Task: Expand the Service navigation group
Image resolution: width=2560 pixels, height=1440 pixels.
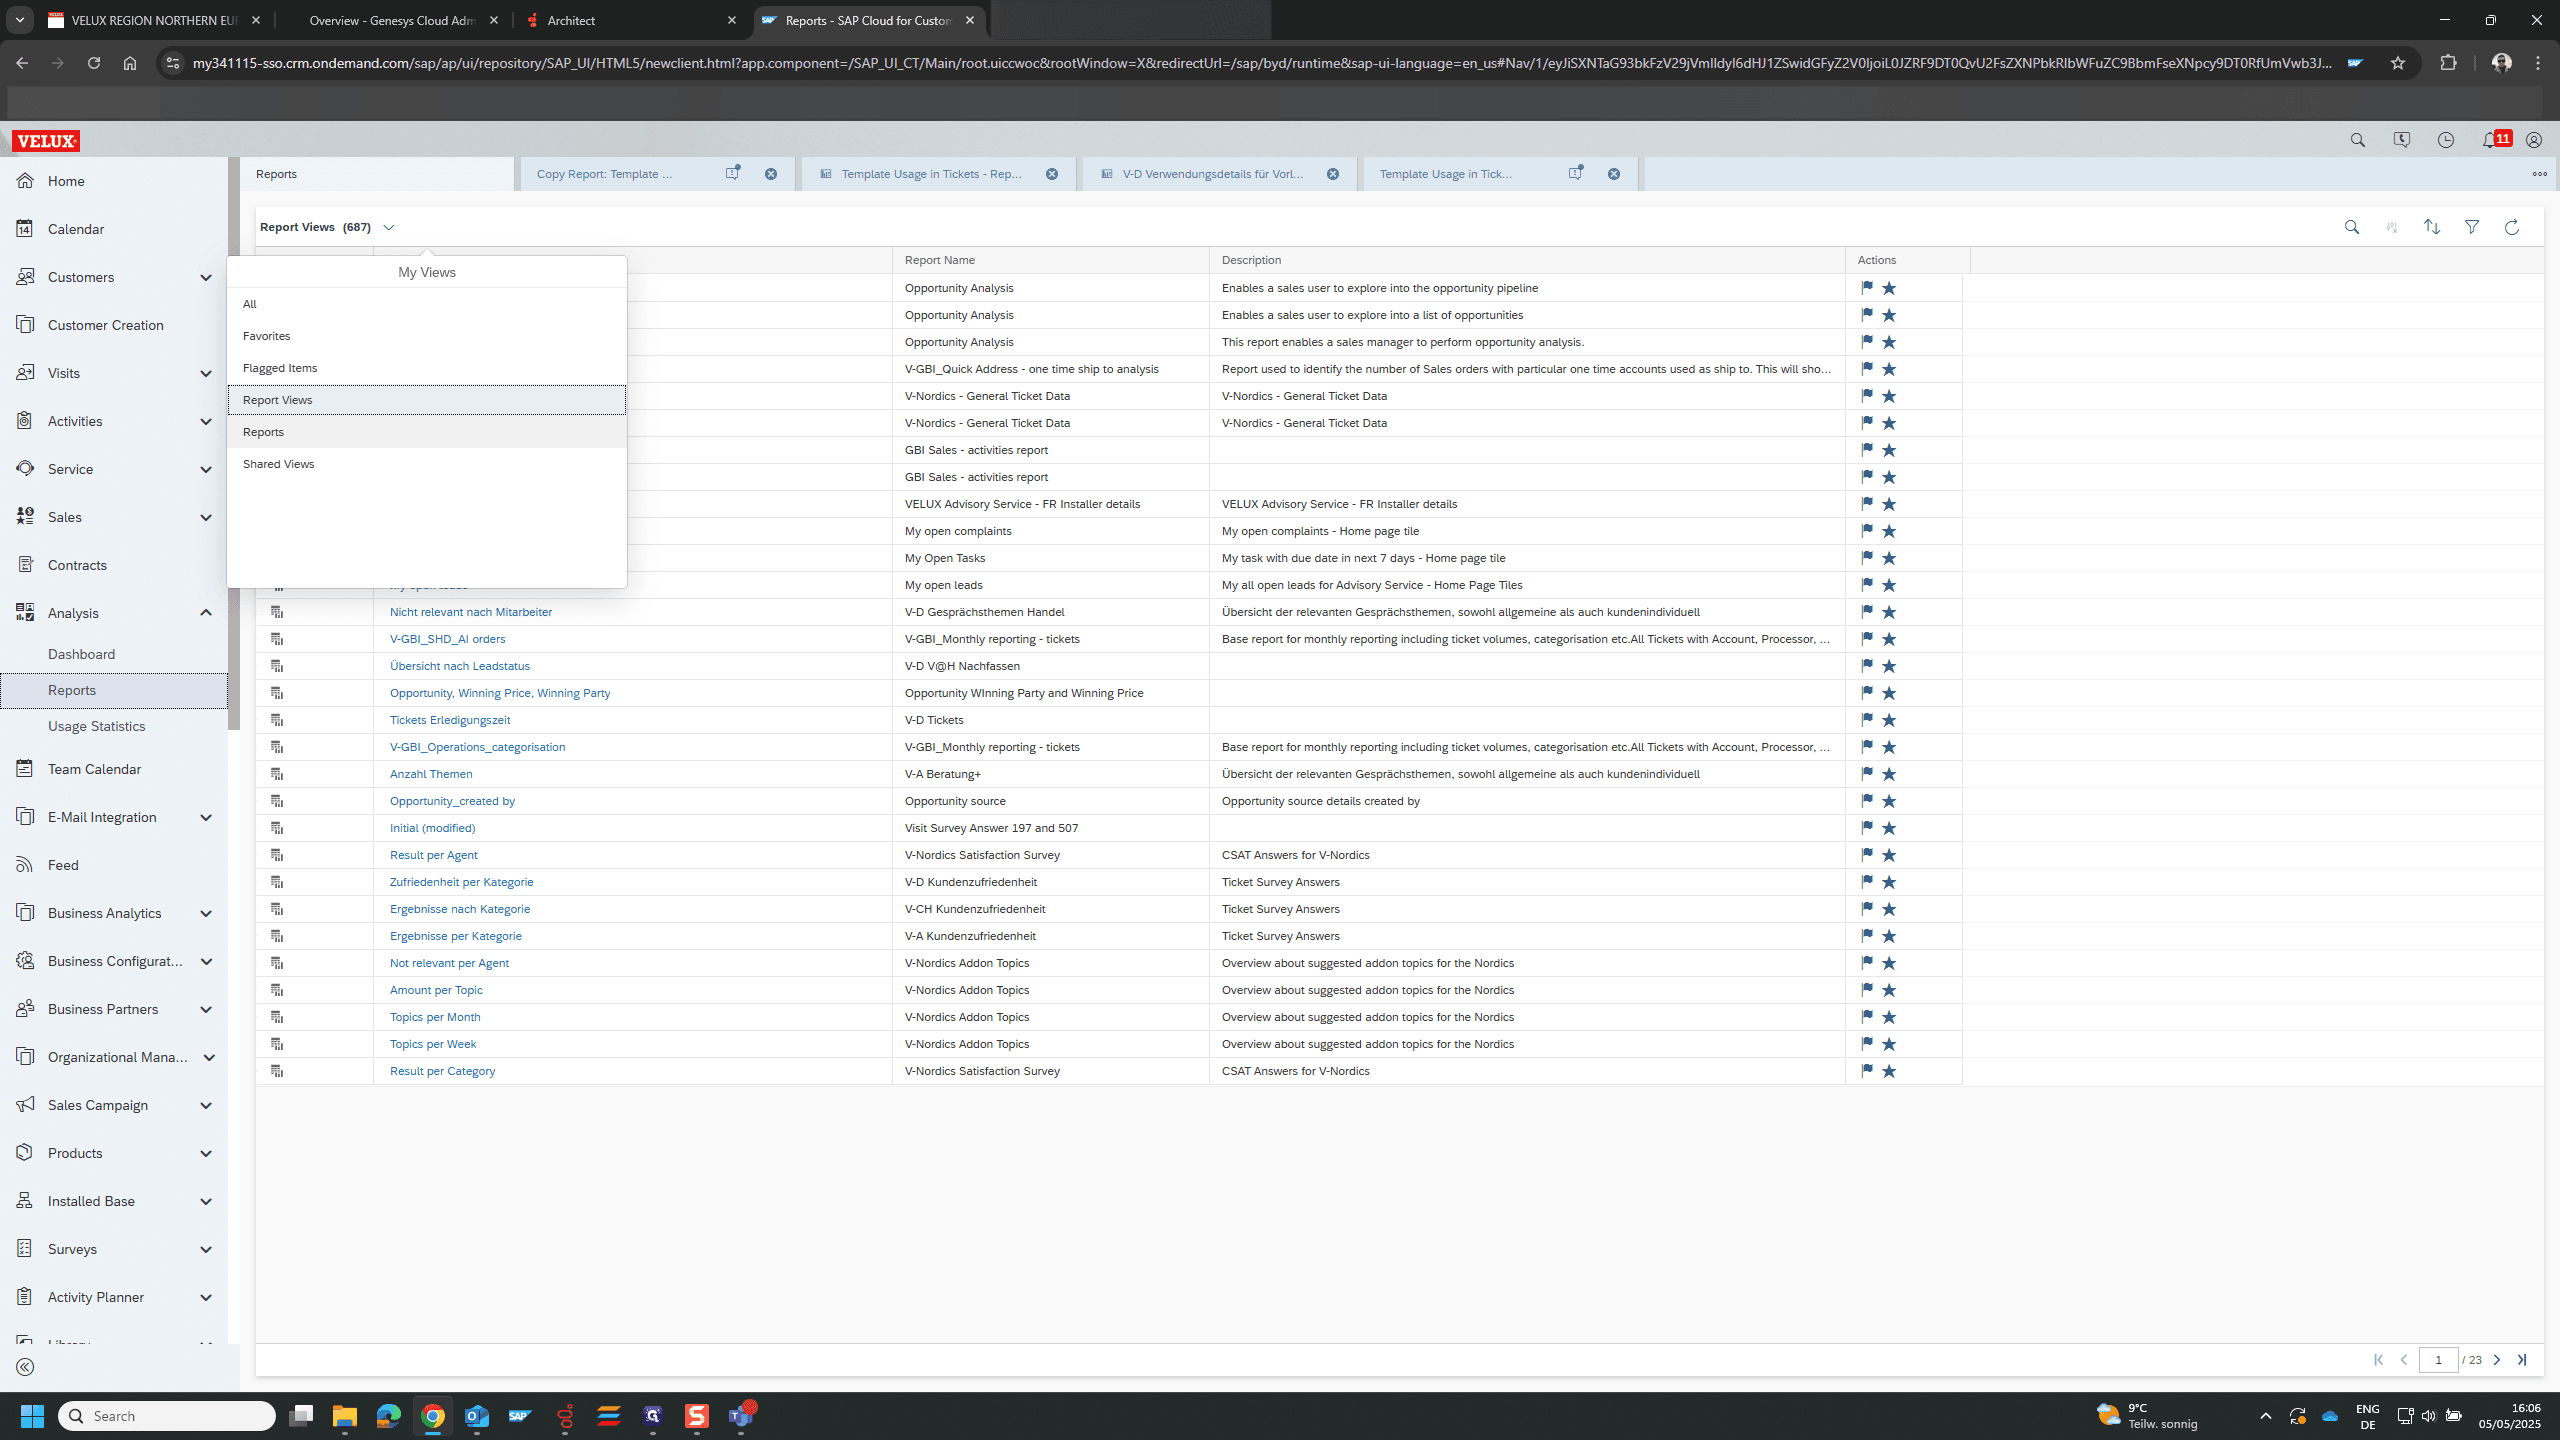Action: 206,470
